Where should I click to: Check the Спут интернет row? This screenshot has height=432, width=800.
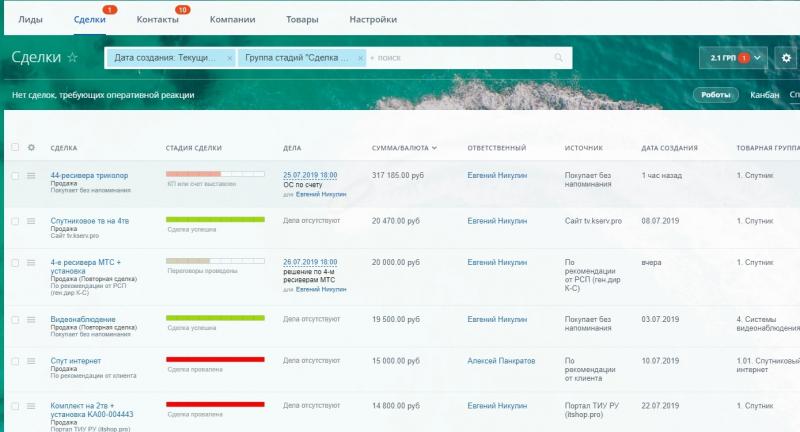(x=15, y=361)
